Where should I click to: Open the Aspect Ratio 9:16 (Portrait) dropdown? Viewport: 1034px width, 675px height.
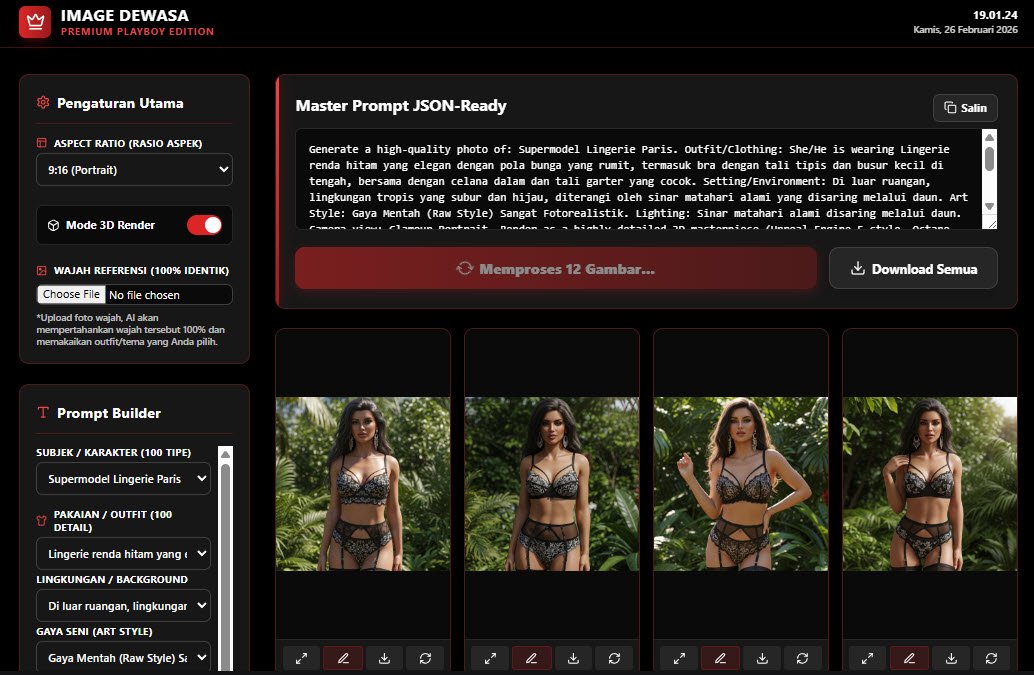[135, 169]
